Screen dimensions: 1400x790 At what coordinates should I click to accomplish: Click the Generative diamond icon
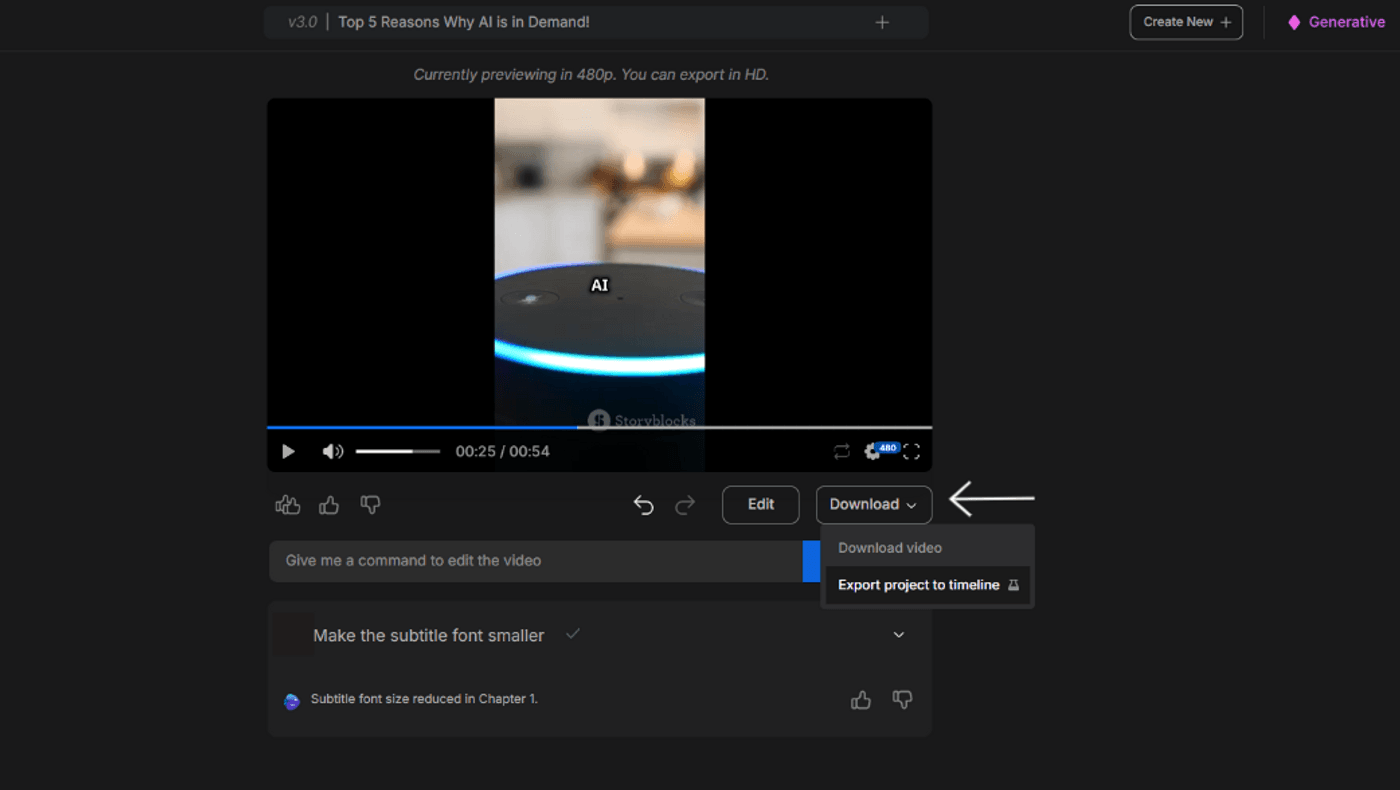(x=1294, y=21)
